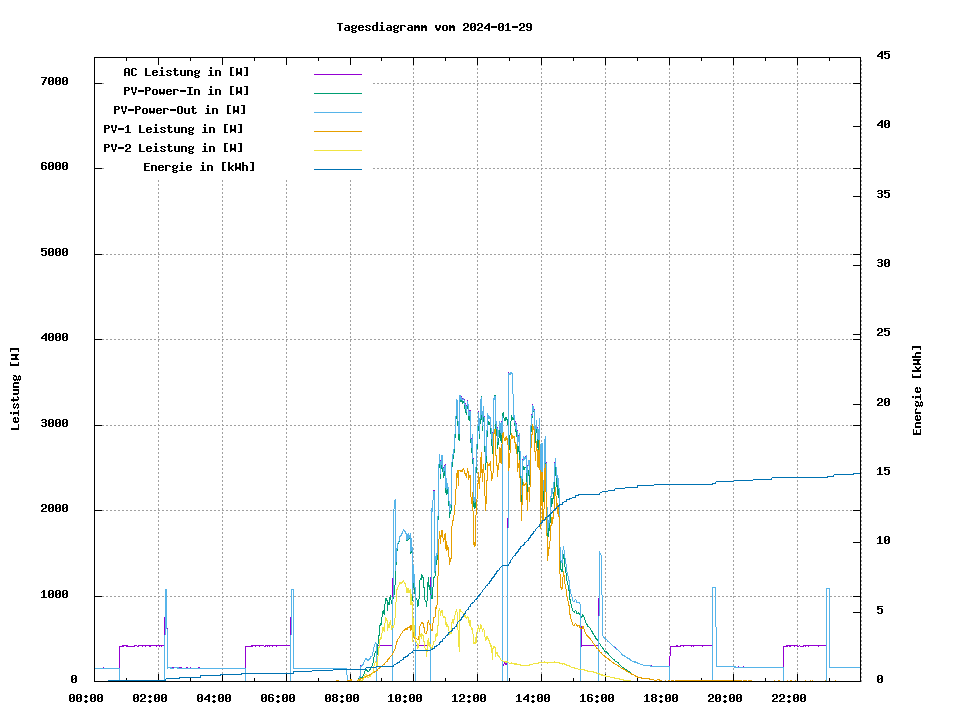Select the 00:00 time axis tick label

86,698
